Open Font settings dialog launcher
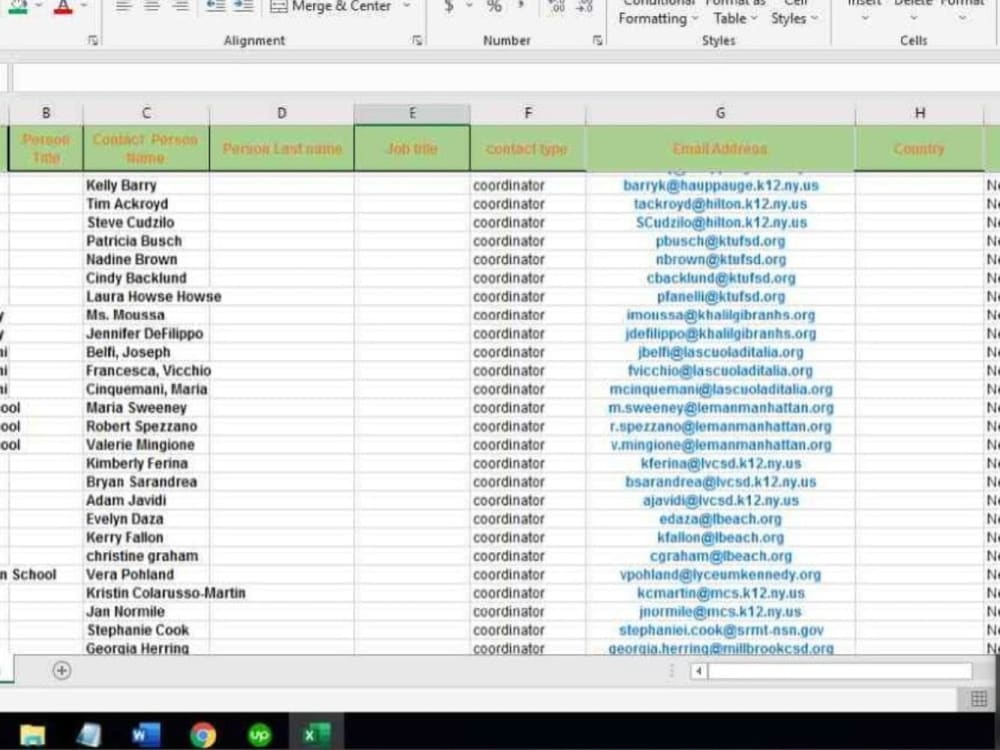 point(93,41)
